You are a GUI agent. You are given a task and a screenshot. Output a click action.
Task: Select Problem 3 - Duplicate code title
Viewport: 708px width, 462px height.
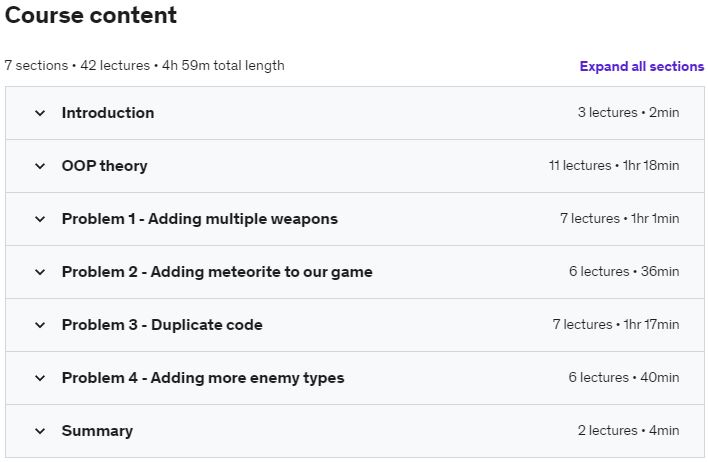162,325
